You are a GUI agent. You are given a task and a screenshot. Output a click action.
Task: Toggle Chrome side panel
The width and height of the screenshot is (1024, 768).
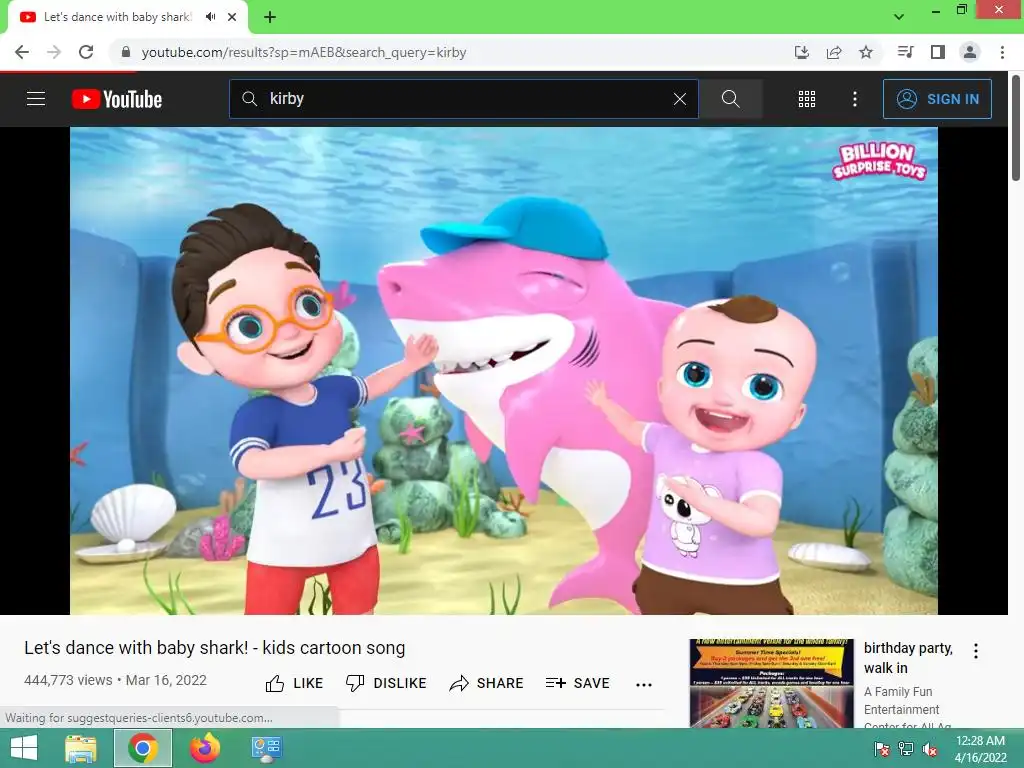(938, 52)
